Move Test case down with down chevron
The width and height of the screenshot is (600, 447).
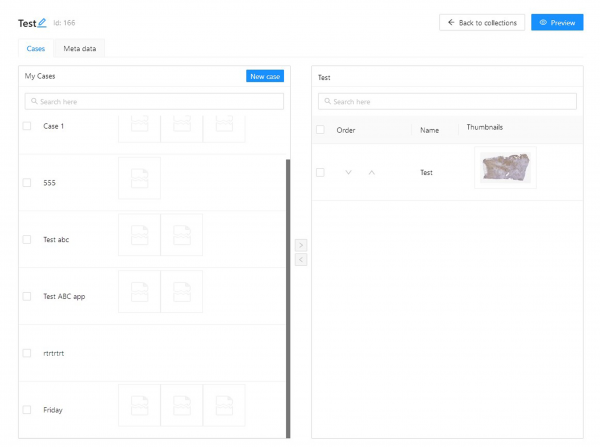point(348,172)
